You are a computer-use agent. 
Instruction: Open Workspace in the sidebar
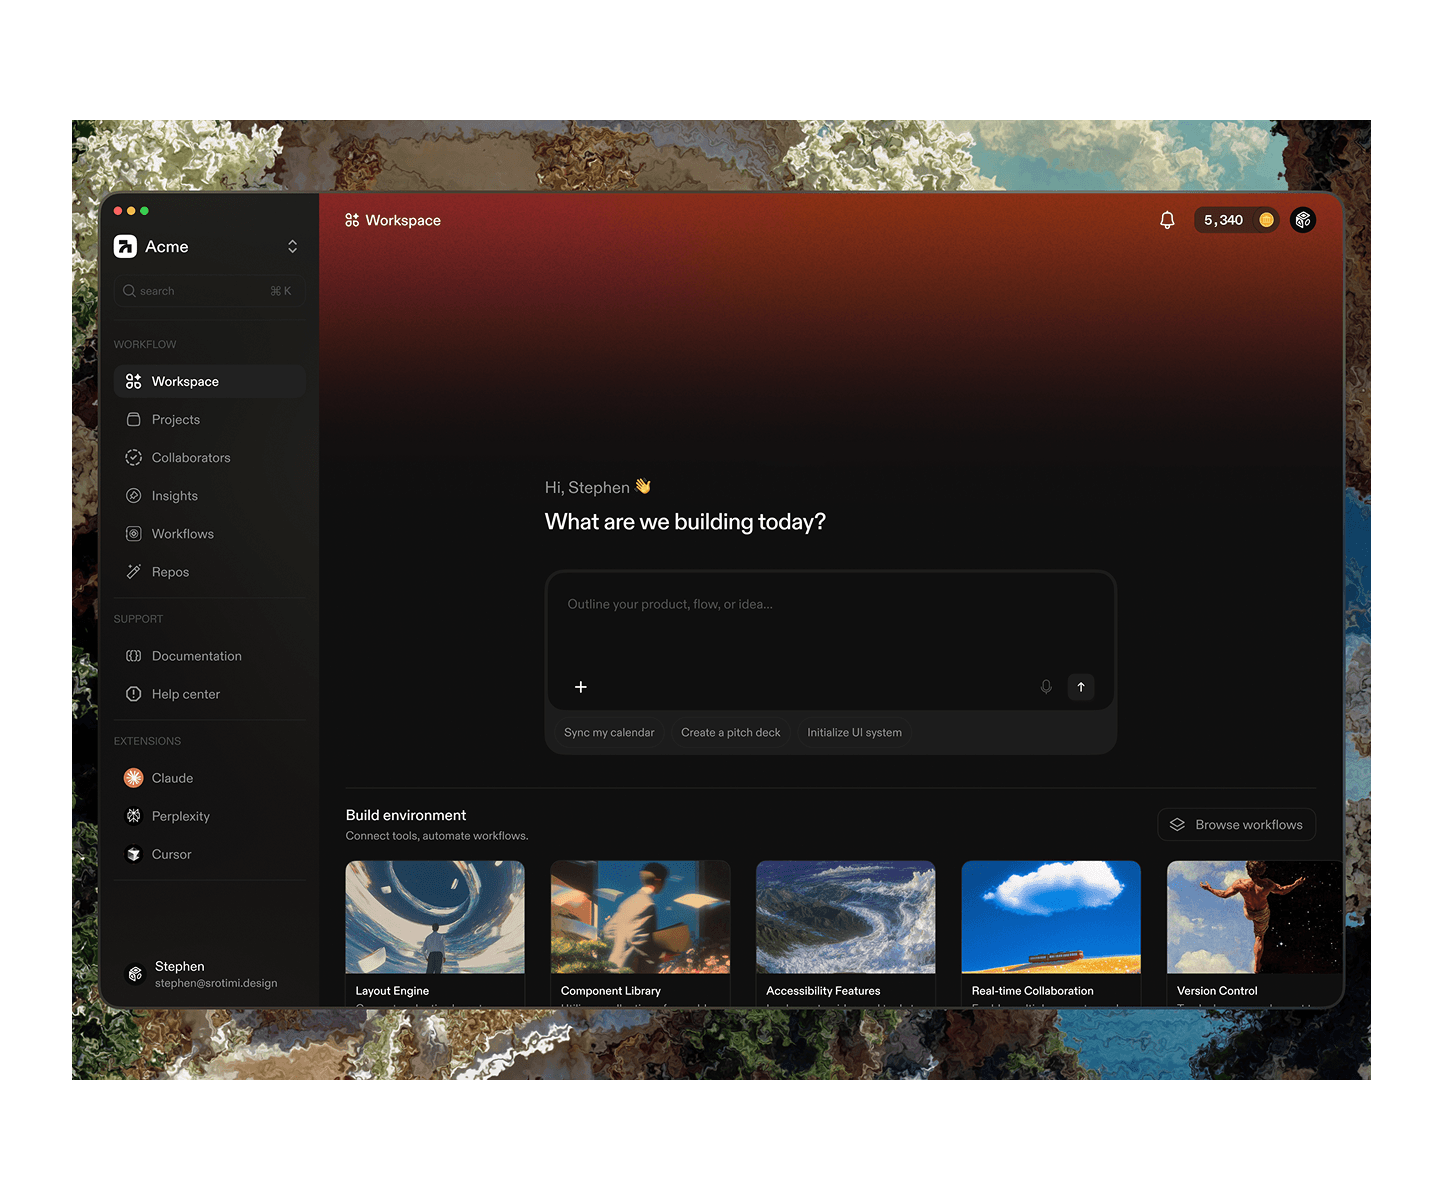coord(209,382)
